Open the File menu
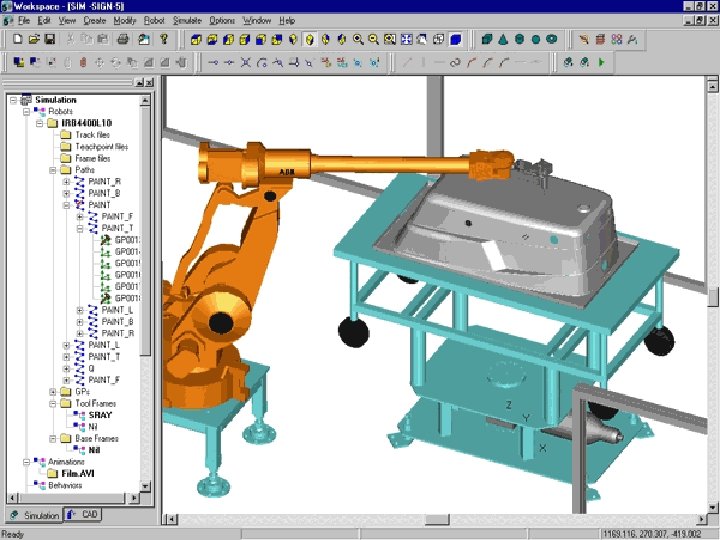 pyautogui.click(x=24, y=21)
